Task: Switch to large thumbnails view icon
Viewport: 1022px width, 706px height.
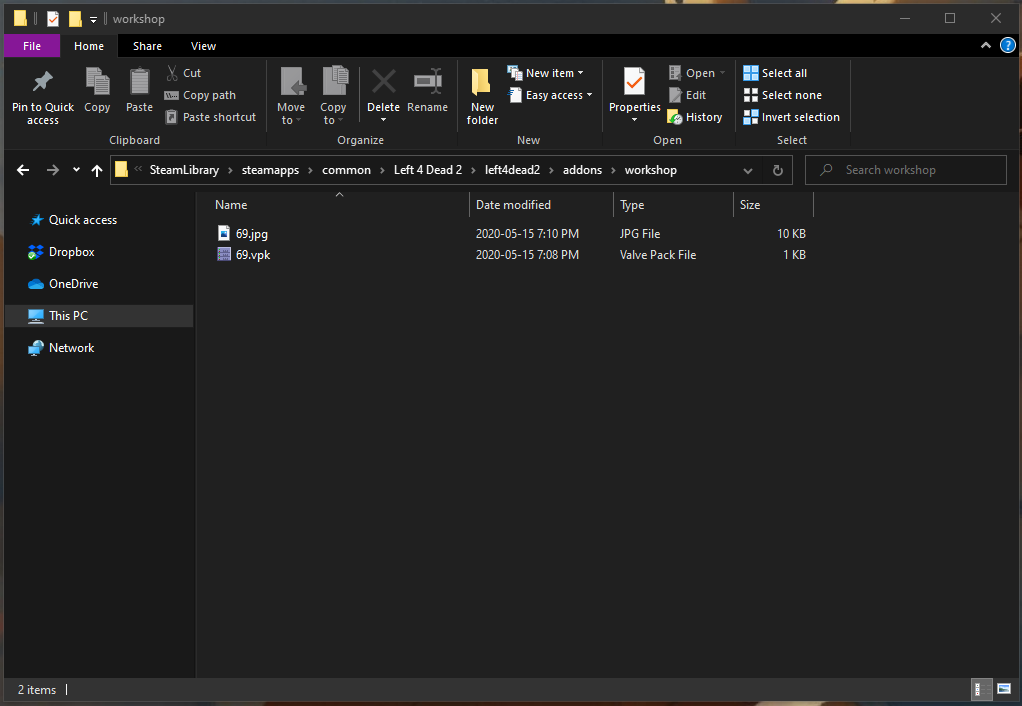Action: 1004,689
